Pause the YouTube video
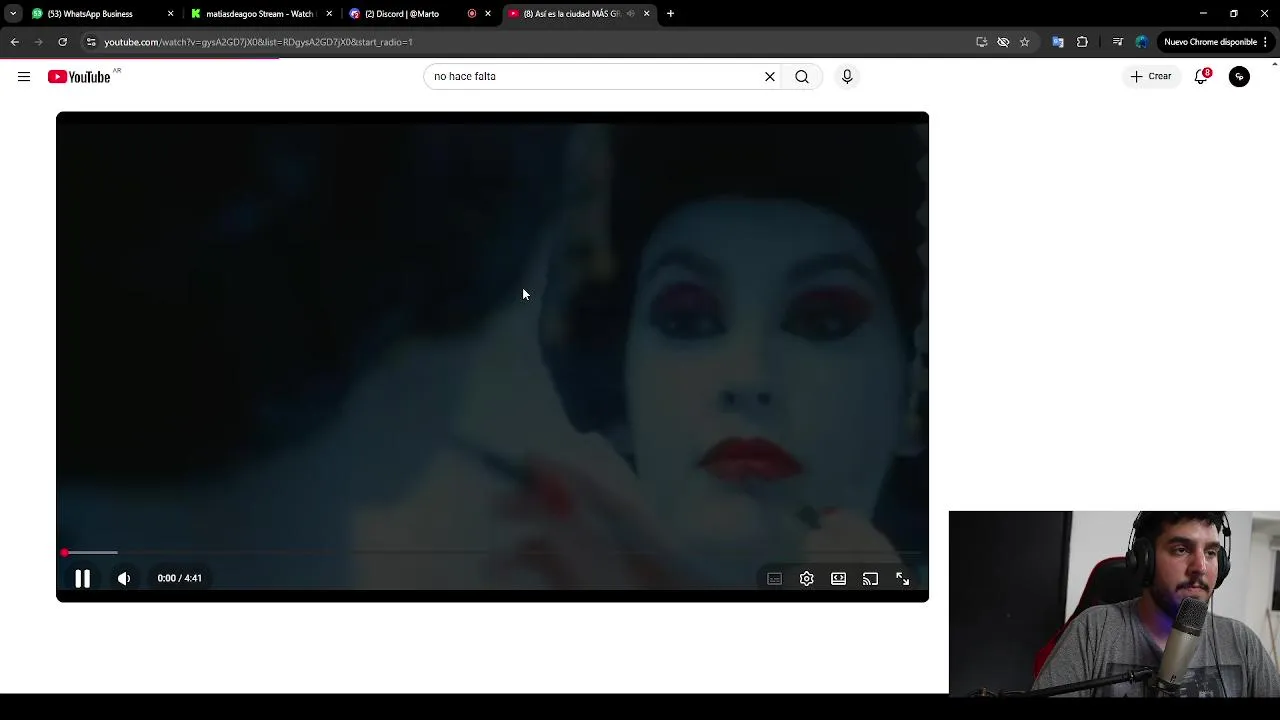Image resolution: width=1280 pixels, height=720 pixels. (x=83, y=578)
